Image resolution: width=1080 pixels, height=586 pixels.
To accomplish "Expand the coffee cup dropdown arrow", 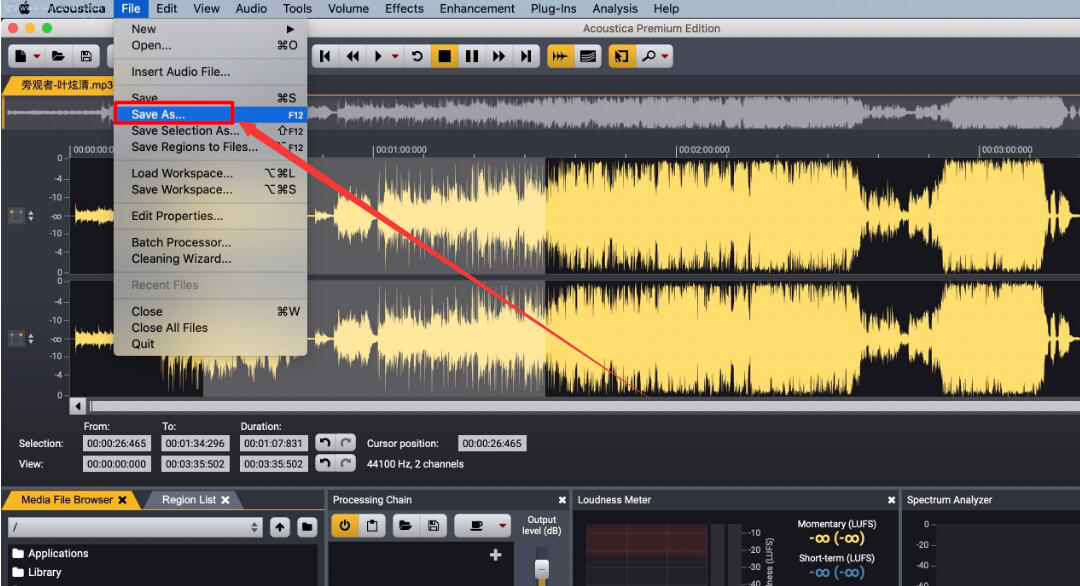I will coord(502,526).
